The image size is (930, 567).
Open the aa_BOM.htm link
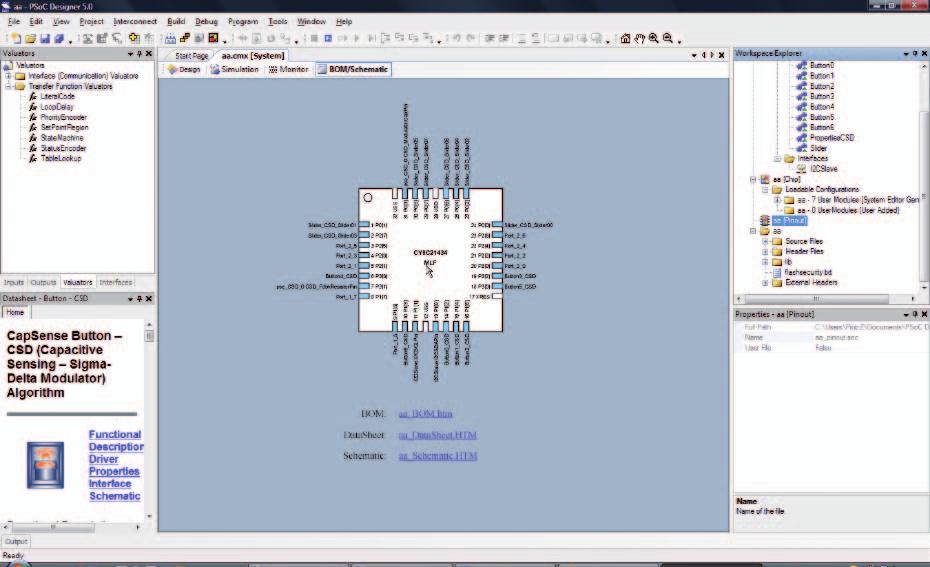click(x=425, y=413)
